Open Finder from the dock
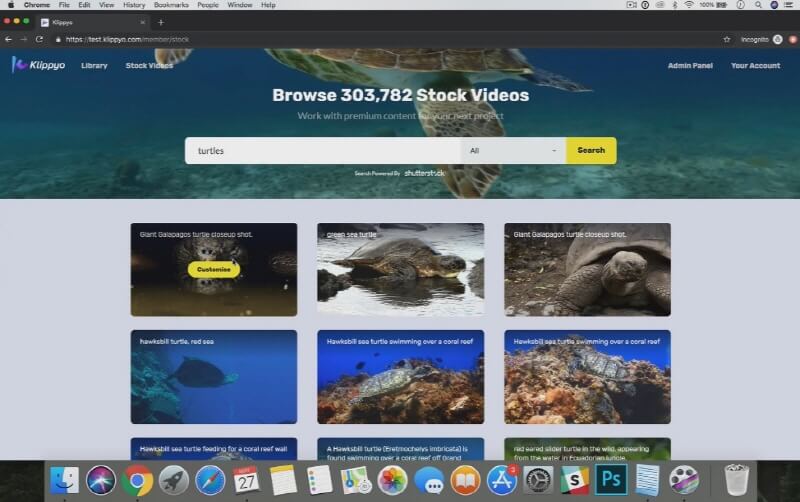This screenshot has height=502, width=800. pyautogui.click(x=64, y=480)
